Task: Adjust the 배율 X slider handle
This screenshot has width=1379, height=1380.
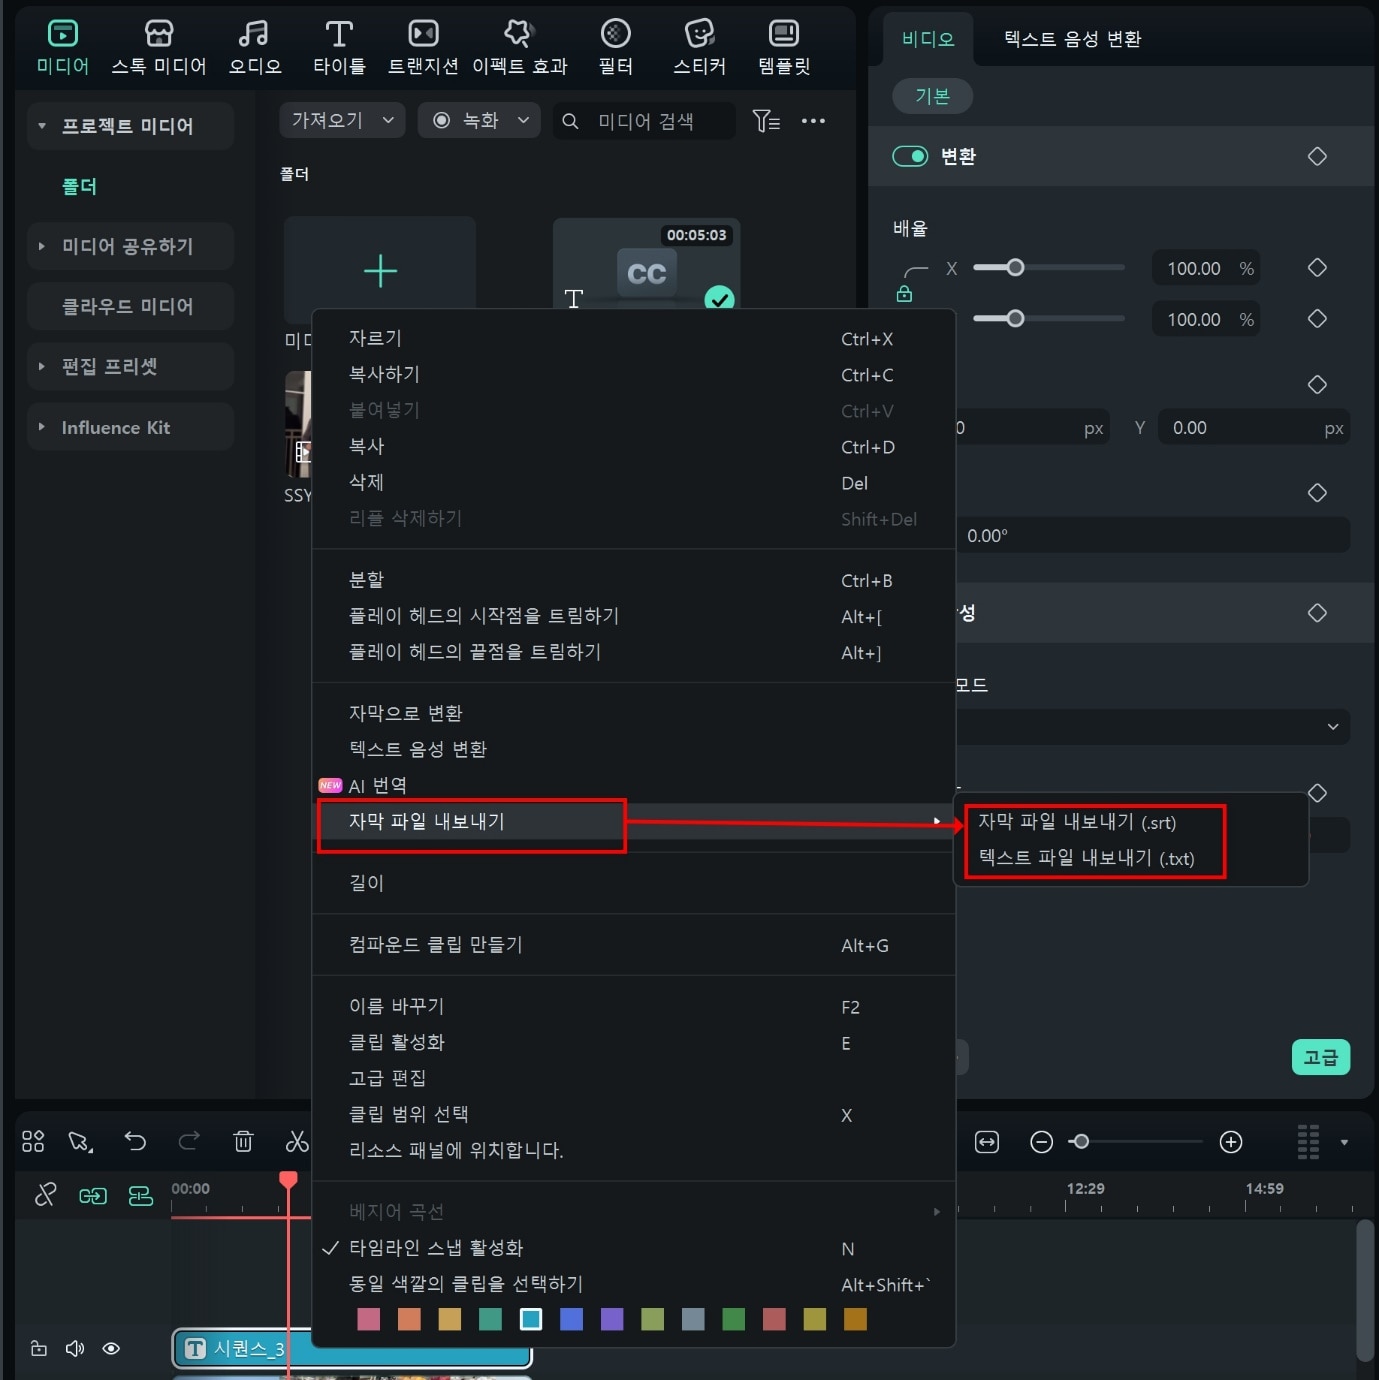Action: [1015, 267]
